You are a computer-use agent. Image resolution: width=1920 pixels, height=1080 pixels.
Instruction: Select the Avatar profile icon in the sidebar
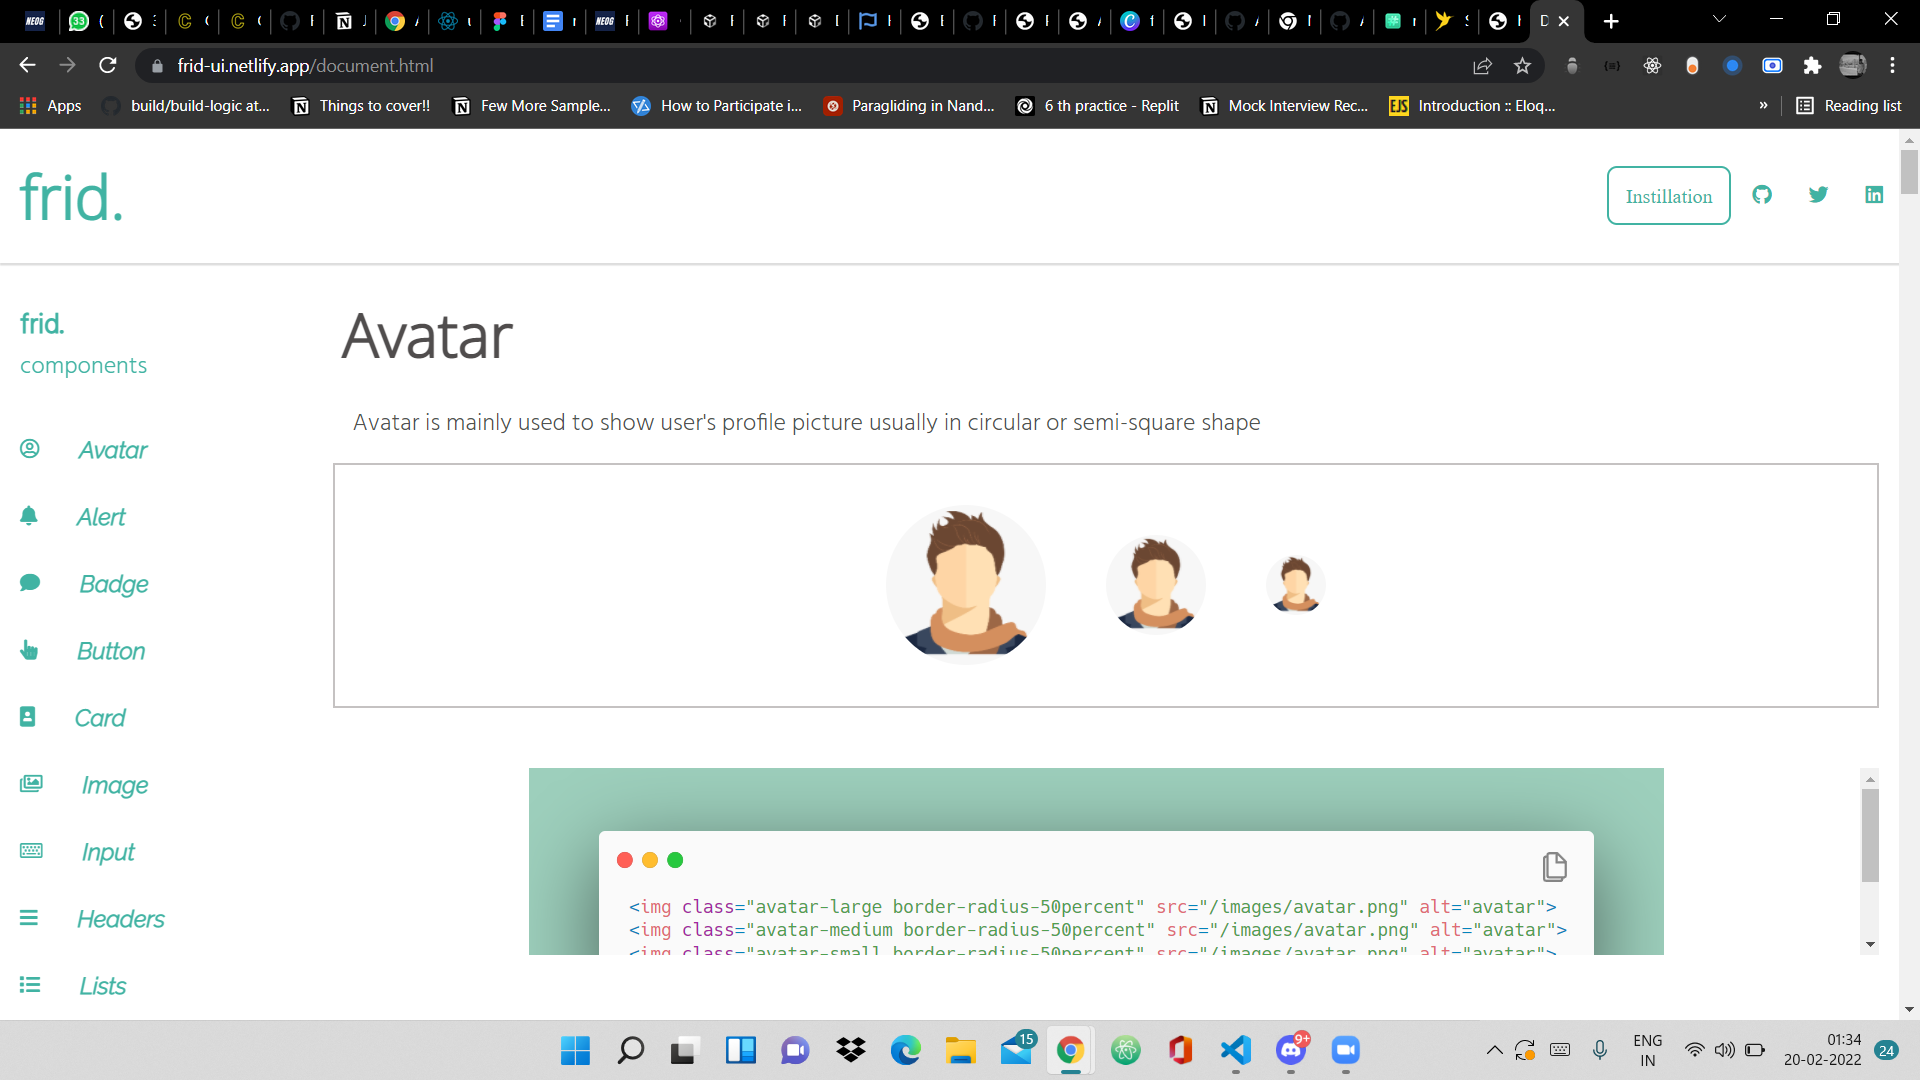pyautogui.click(x=29, y=449)
